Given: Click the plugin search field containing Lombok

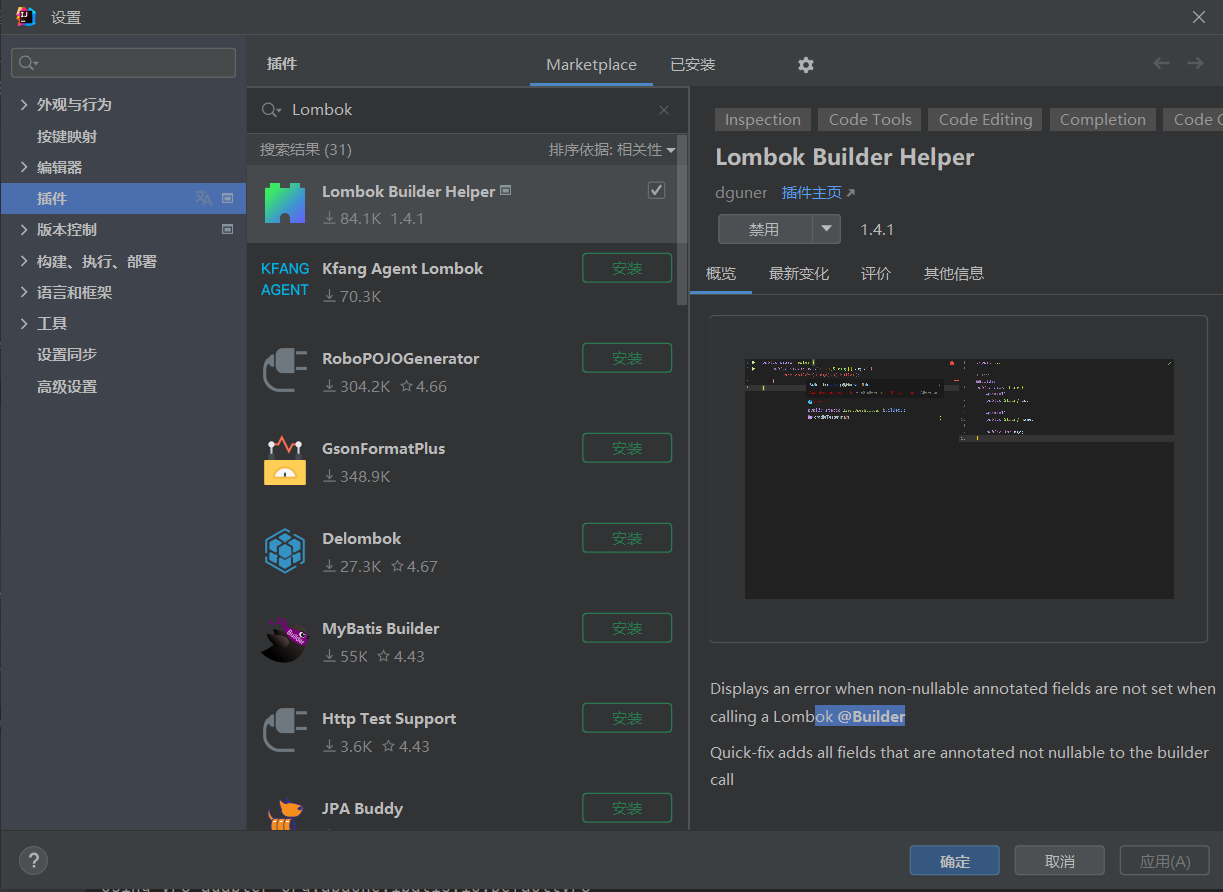Looking at the screenshot, I should click(468, 110).
